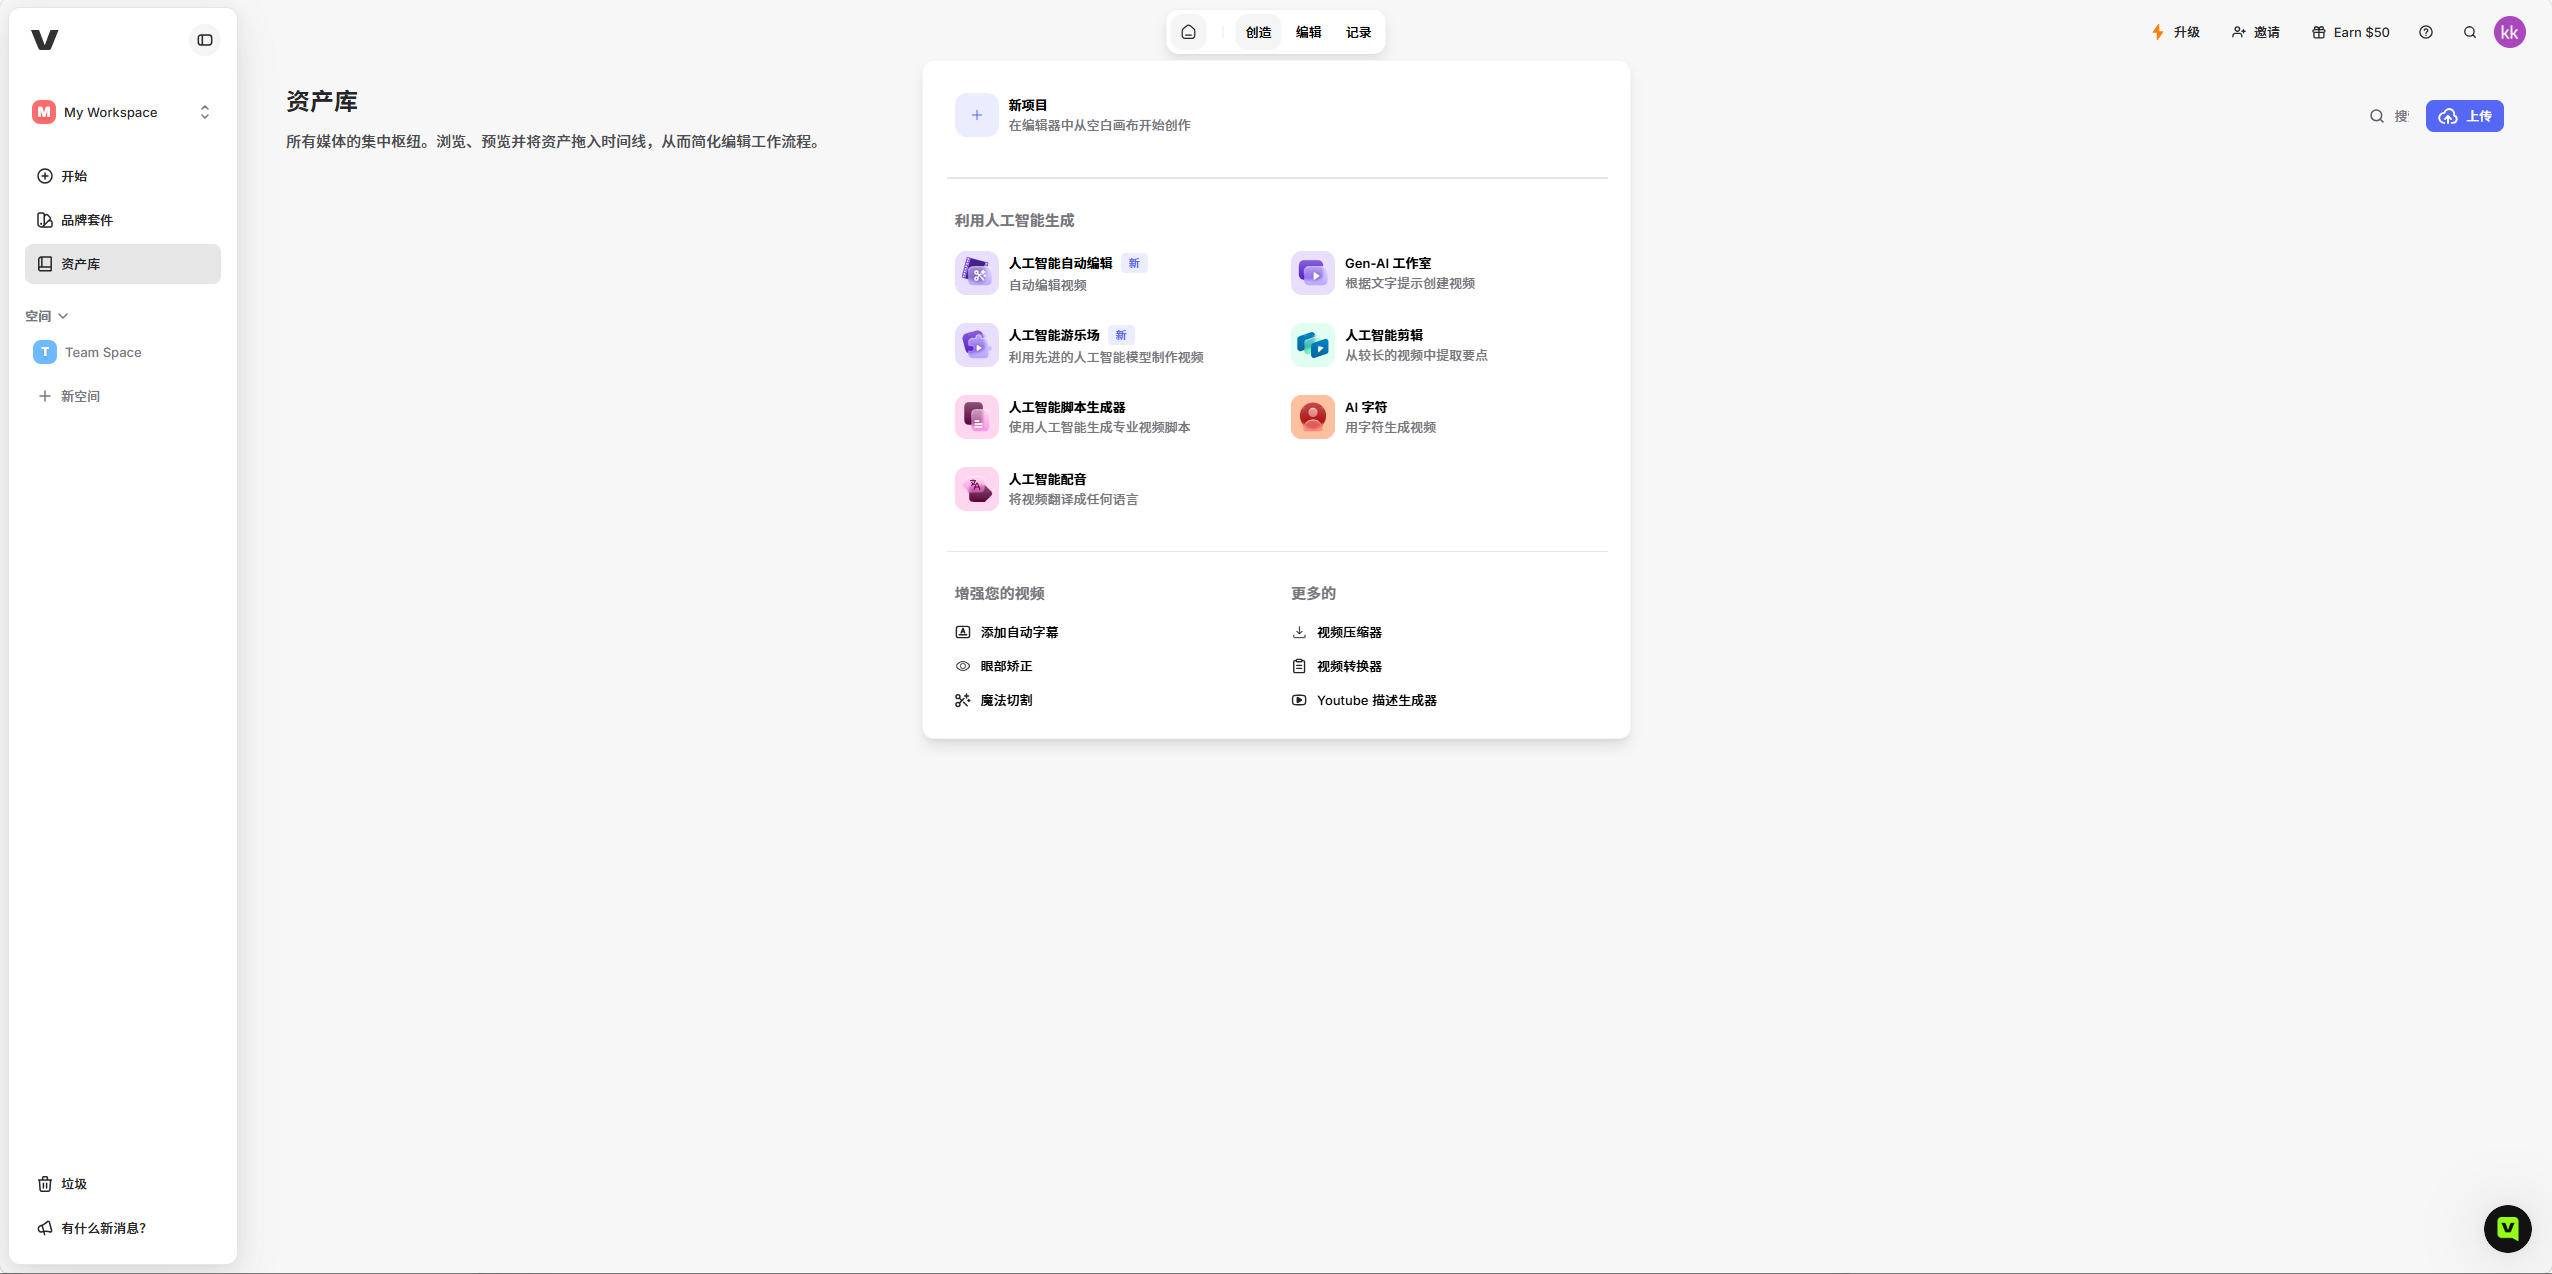Click the 上传 upload button

pyautogui.click(x=2465, y=116)
